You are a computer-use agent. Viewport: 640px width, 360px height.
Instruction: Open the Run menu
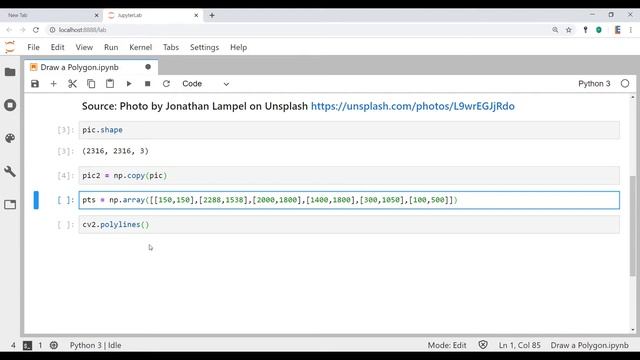(111, 47)
